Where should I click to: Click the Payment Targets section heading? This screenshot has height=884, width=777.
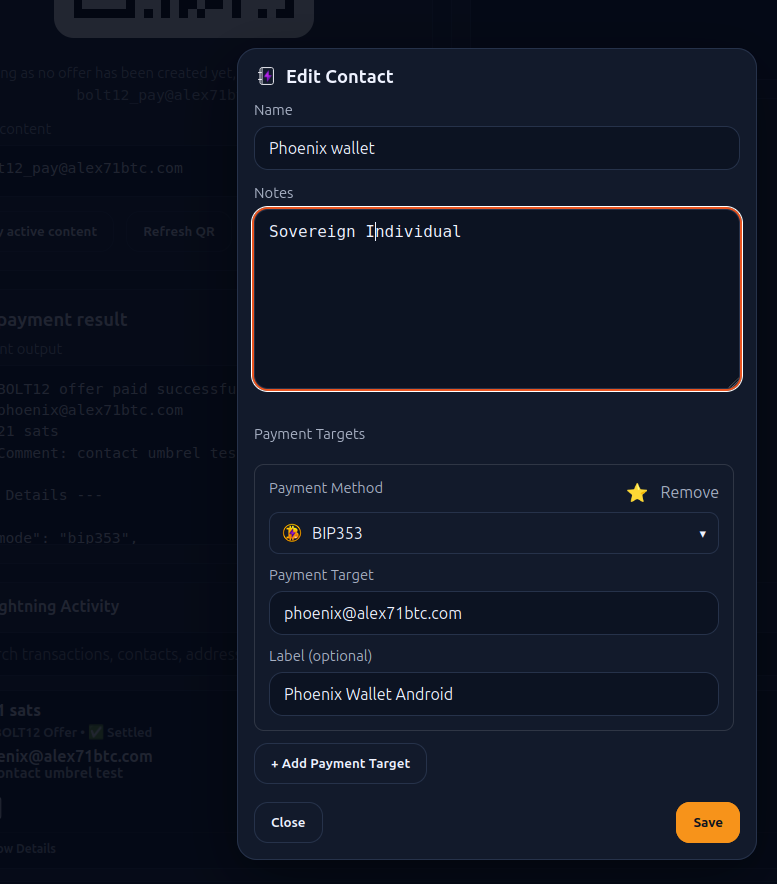pyautogui.click(x=309, y=434)
